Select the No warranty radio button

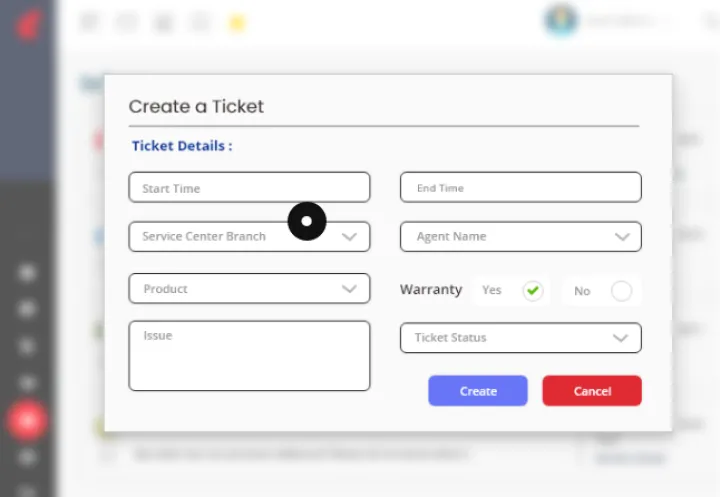pos(621,291)
